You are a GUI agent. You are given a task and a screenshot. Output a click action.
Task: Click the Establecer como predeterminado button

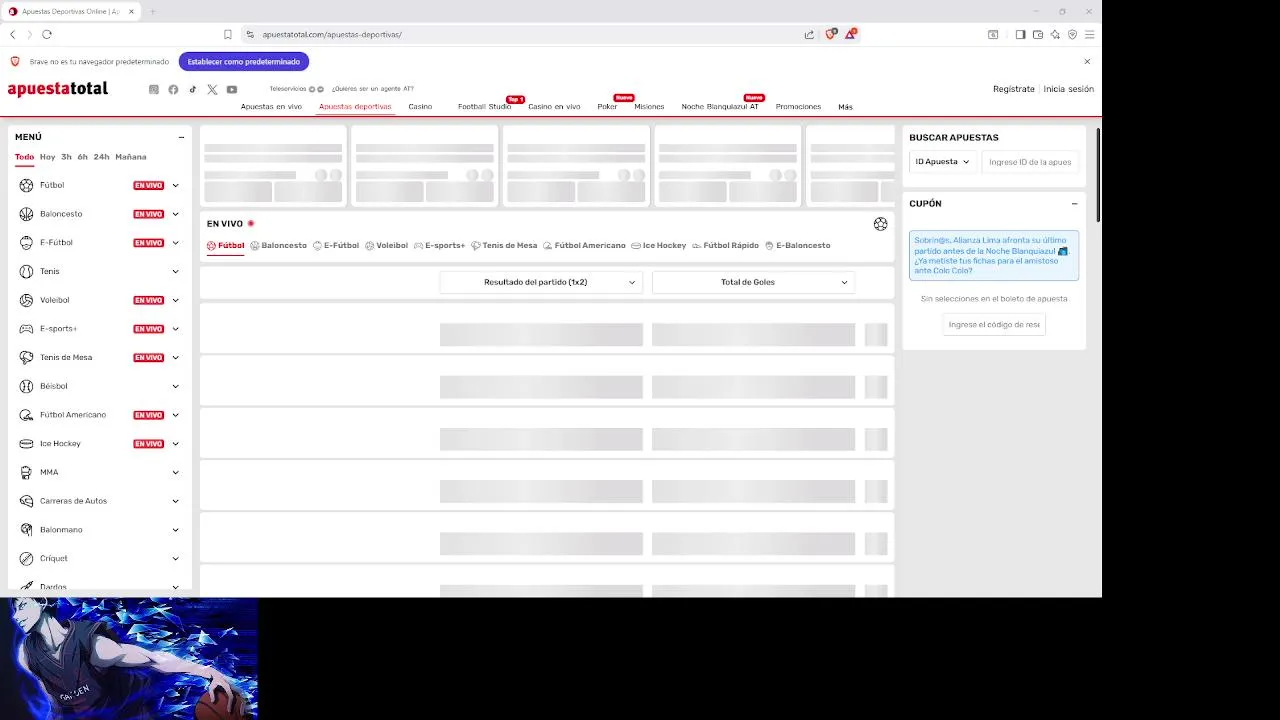pos(244,61)
